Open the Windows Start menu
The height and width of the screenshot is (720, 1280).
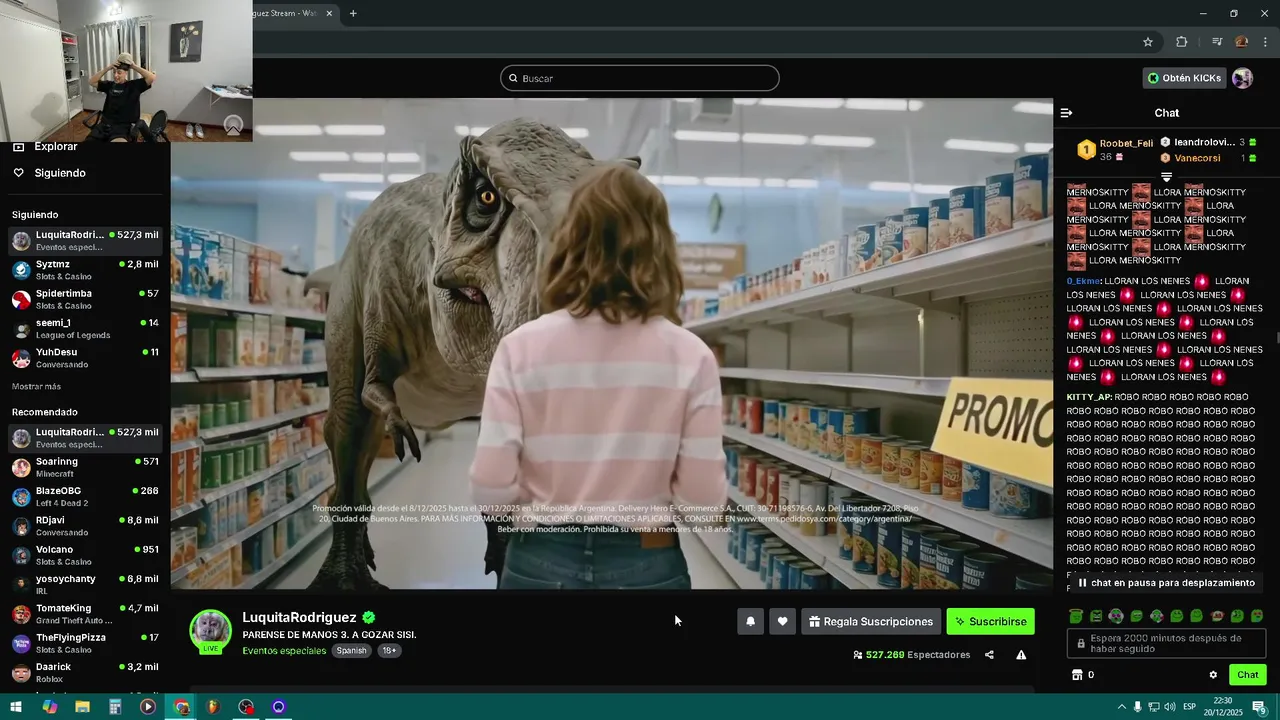pos(16,707)
